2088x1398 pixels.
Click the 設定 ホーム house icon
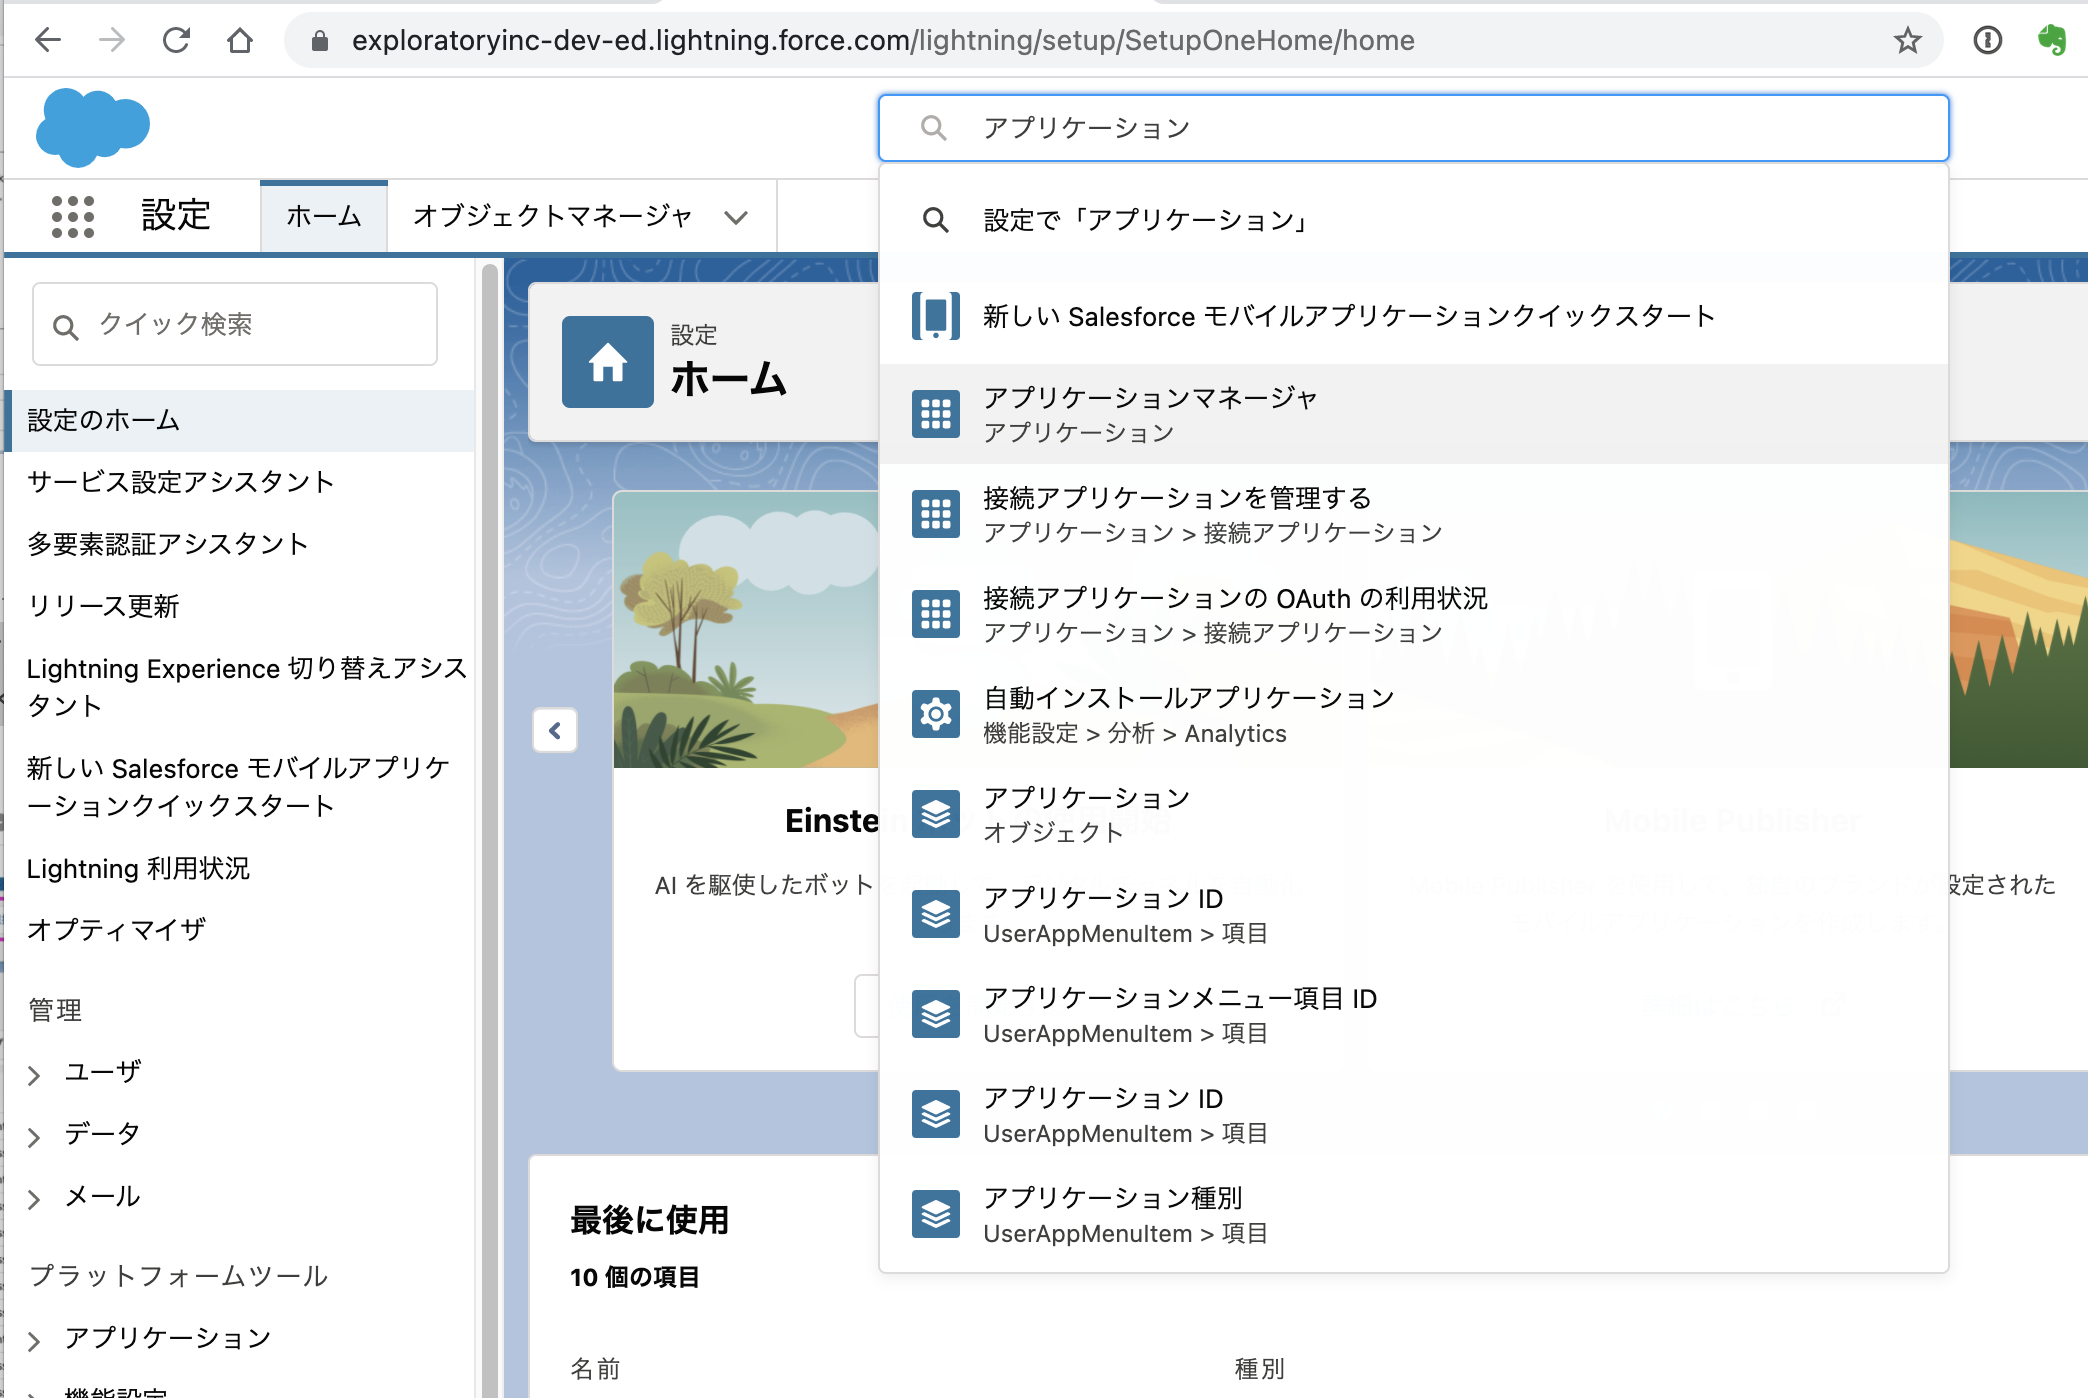[x=608, y=362]
